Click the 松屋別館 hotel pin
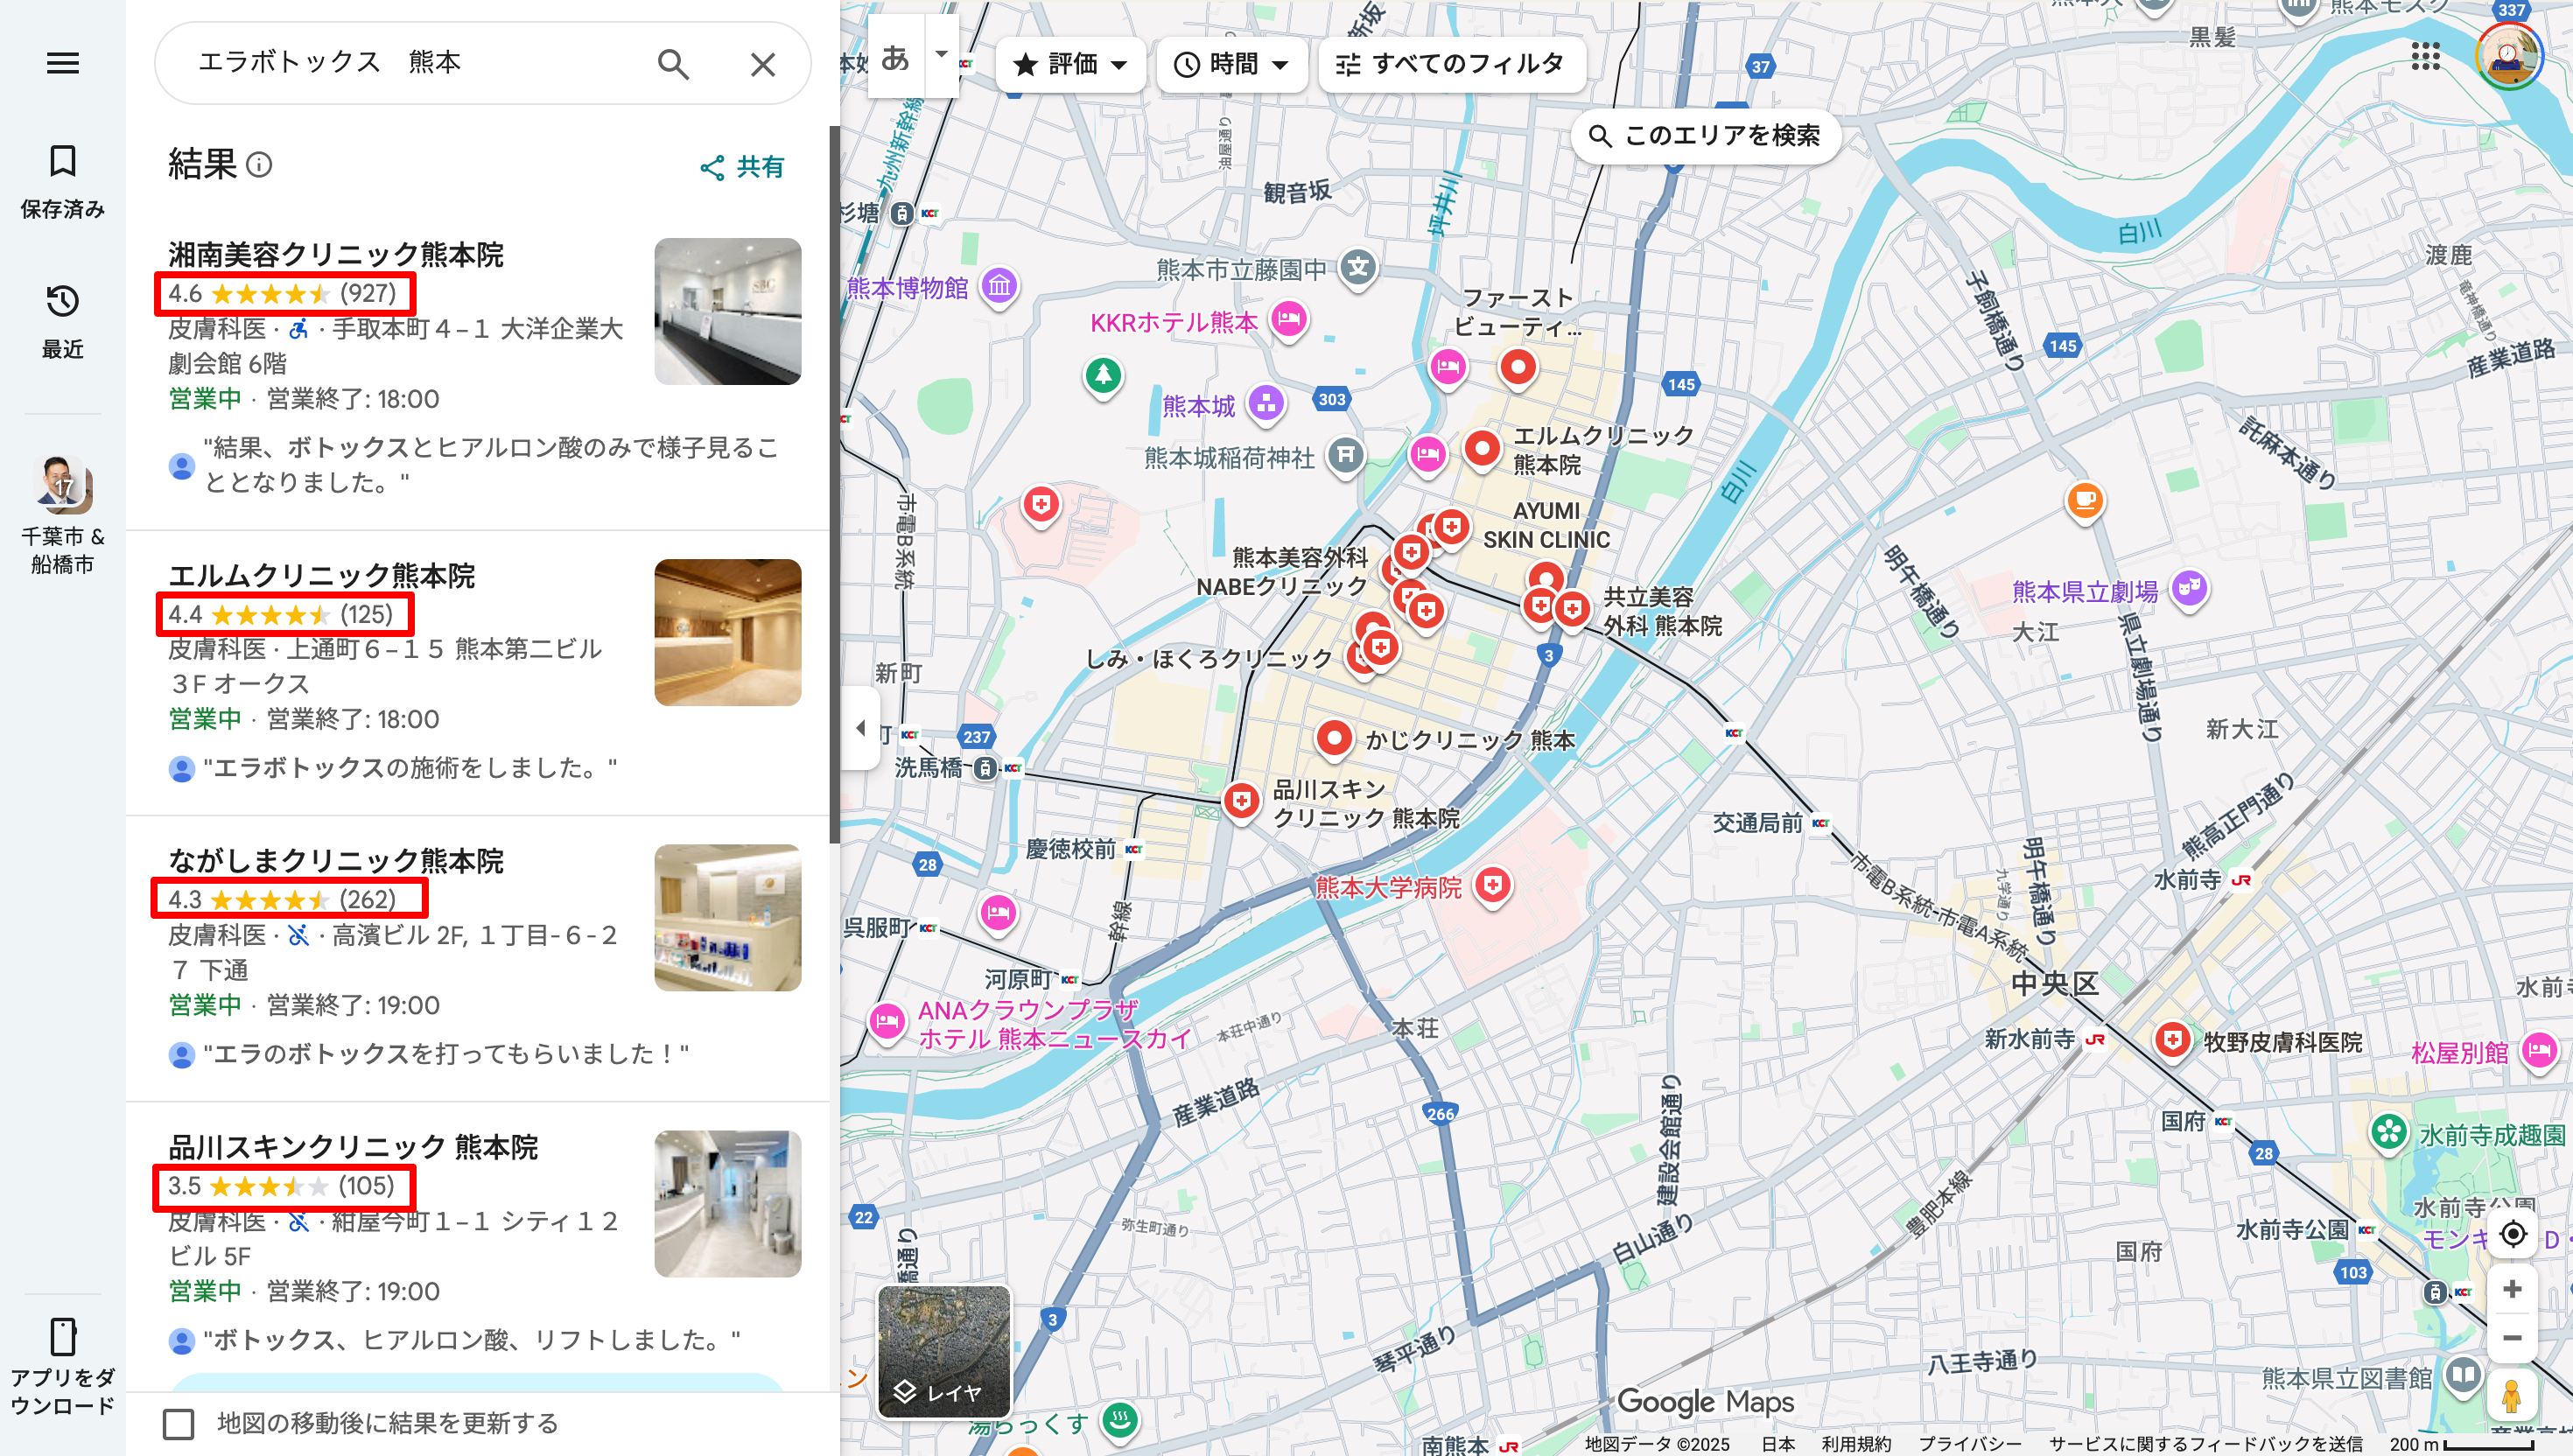Viewport: 2573px width, 1456px height. pyautogui.click(x=2539, y=1050)
